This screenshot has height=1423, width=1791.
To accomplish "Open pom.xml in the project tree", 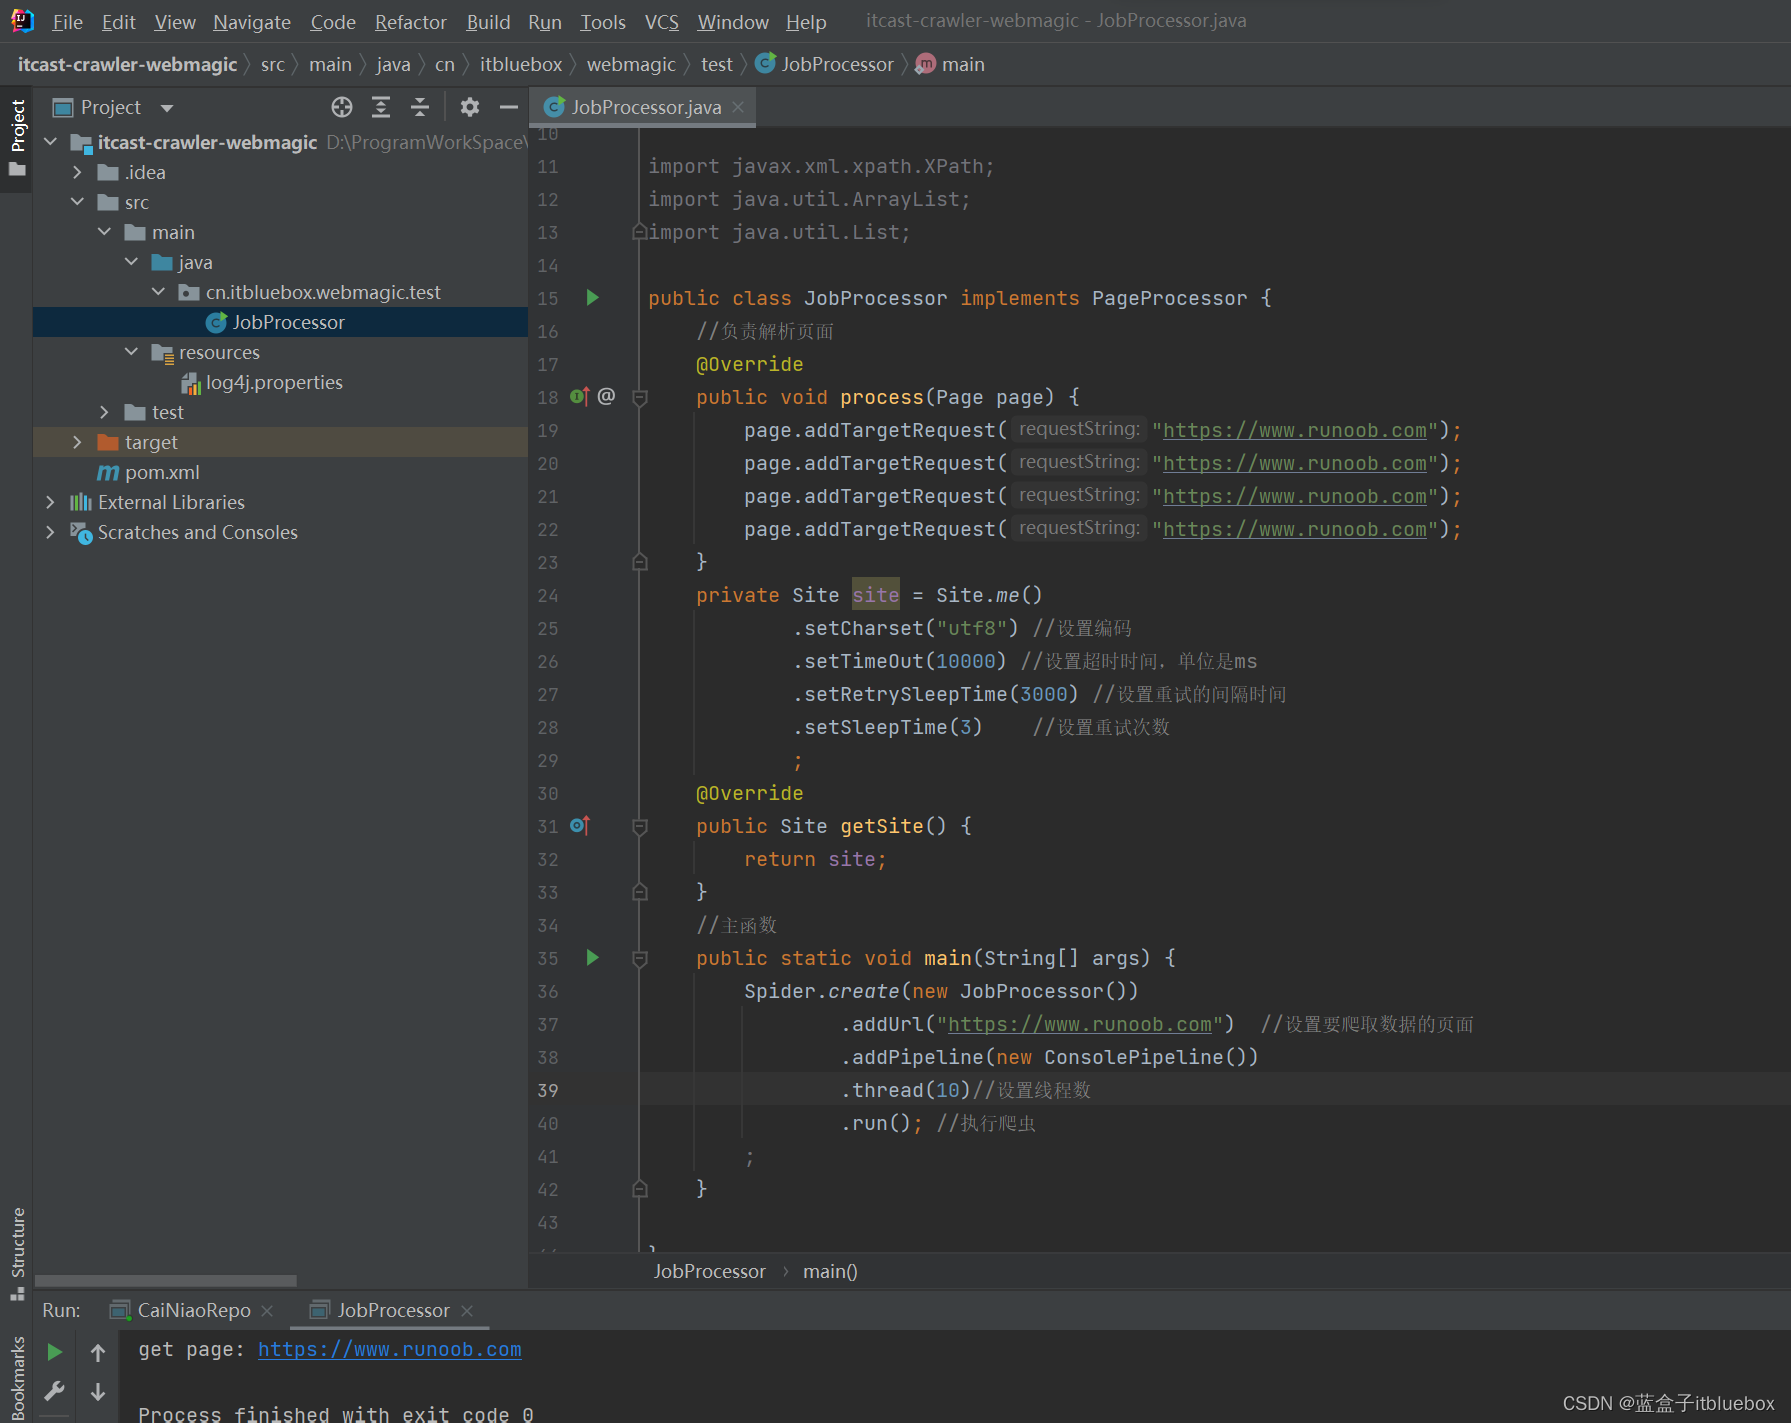I will coord(162,472).
